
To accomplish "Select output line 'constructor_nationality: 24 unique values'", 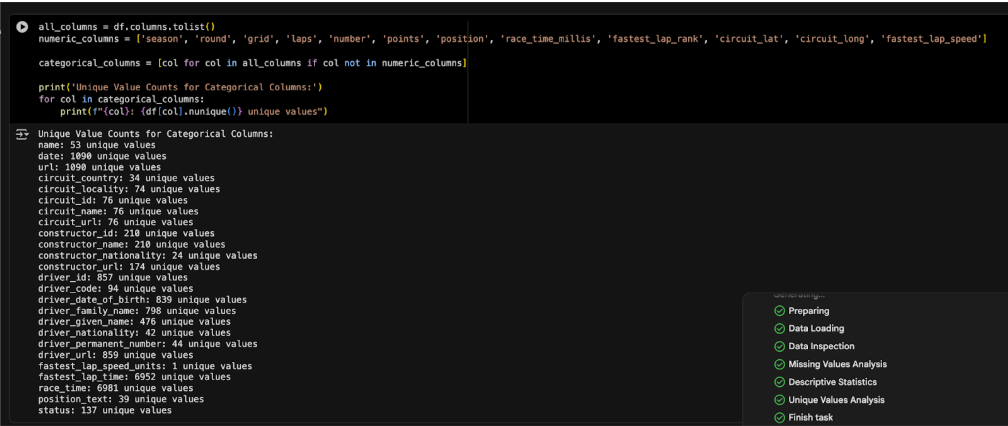I will 148,256.
